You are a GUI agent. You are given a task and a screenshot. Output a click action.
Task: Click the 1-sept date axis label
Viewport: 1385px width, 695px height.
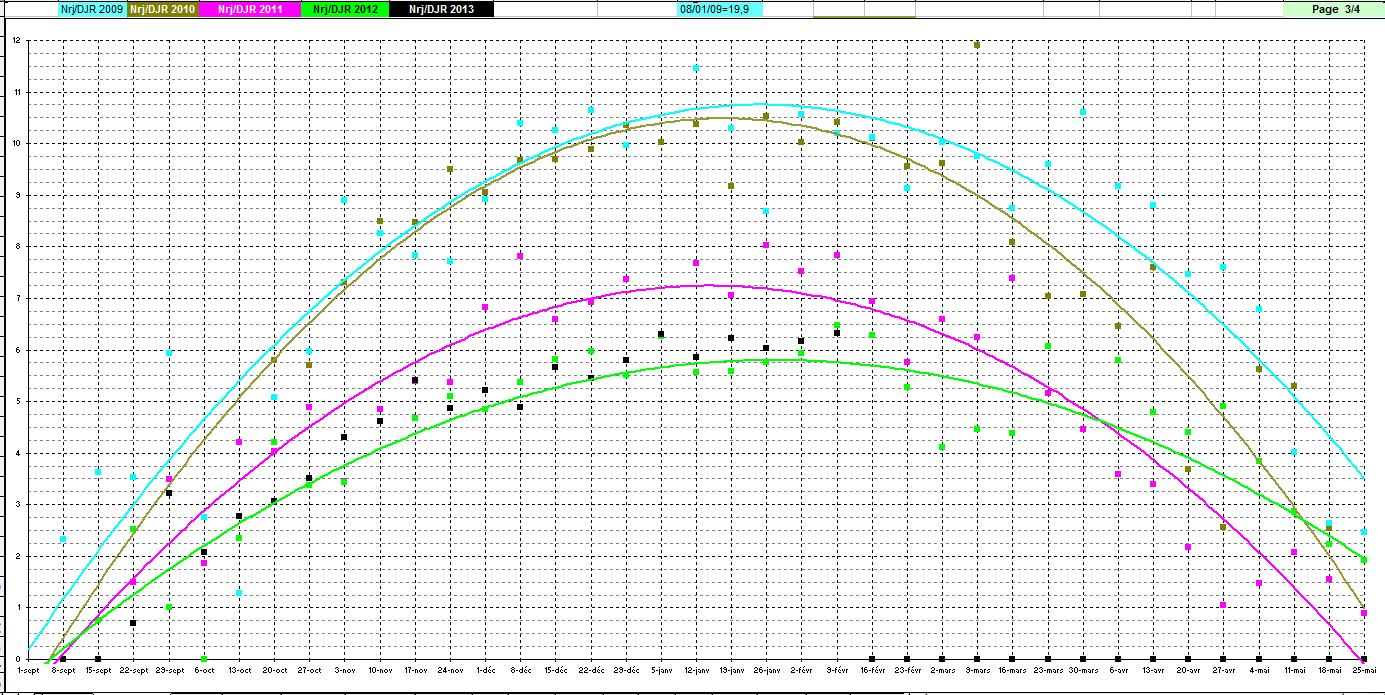[28, 669]
